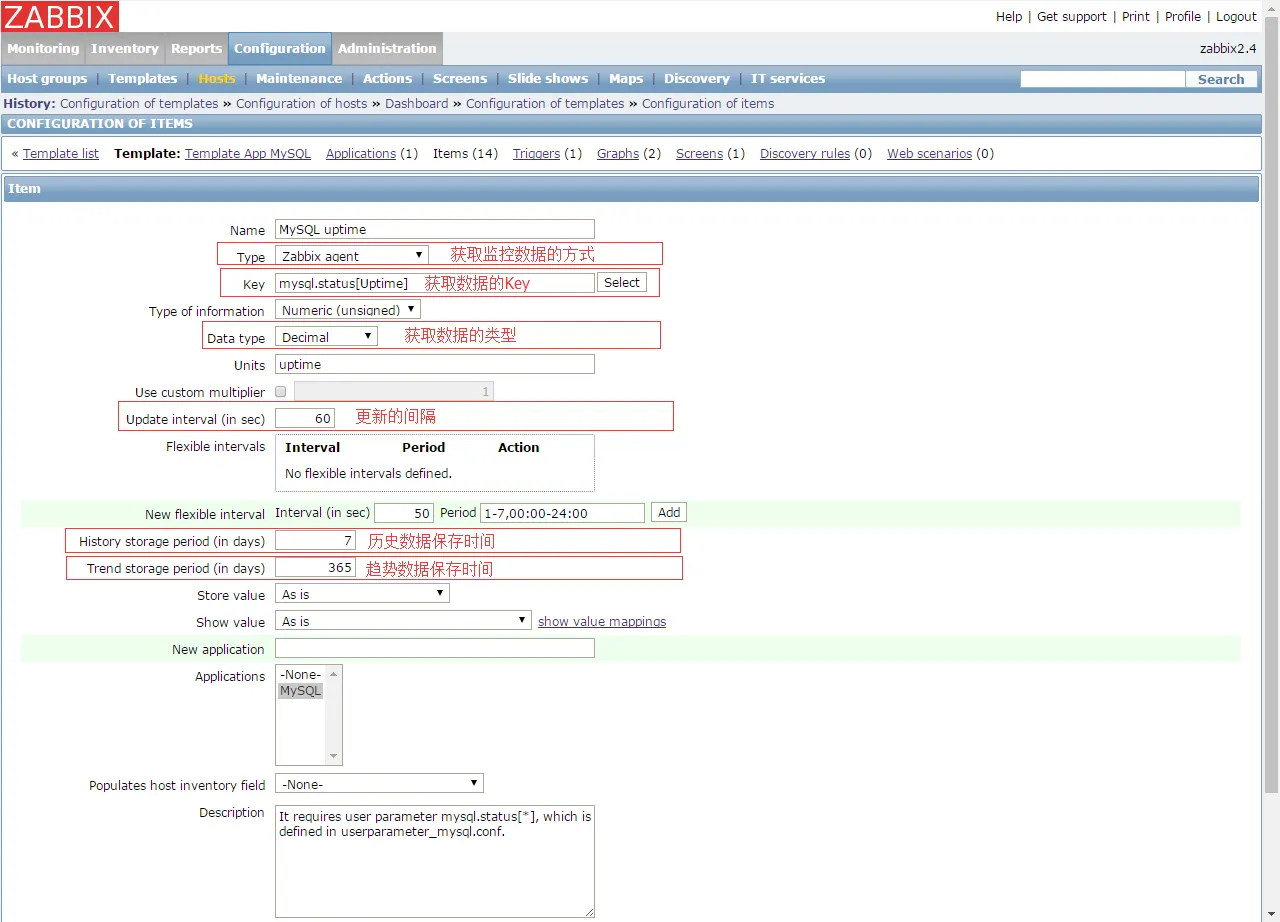1280x922 pixels.
Task: Click the Description text area
Action: point(435,861)
